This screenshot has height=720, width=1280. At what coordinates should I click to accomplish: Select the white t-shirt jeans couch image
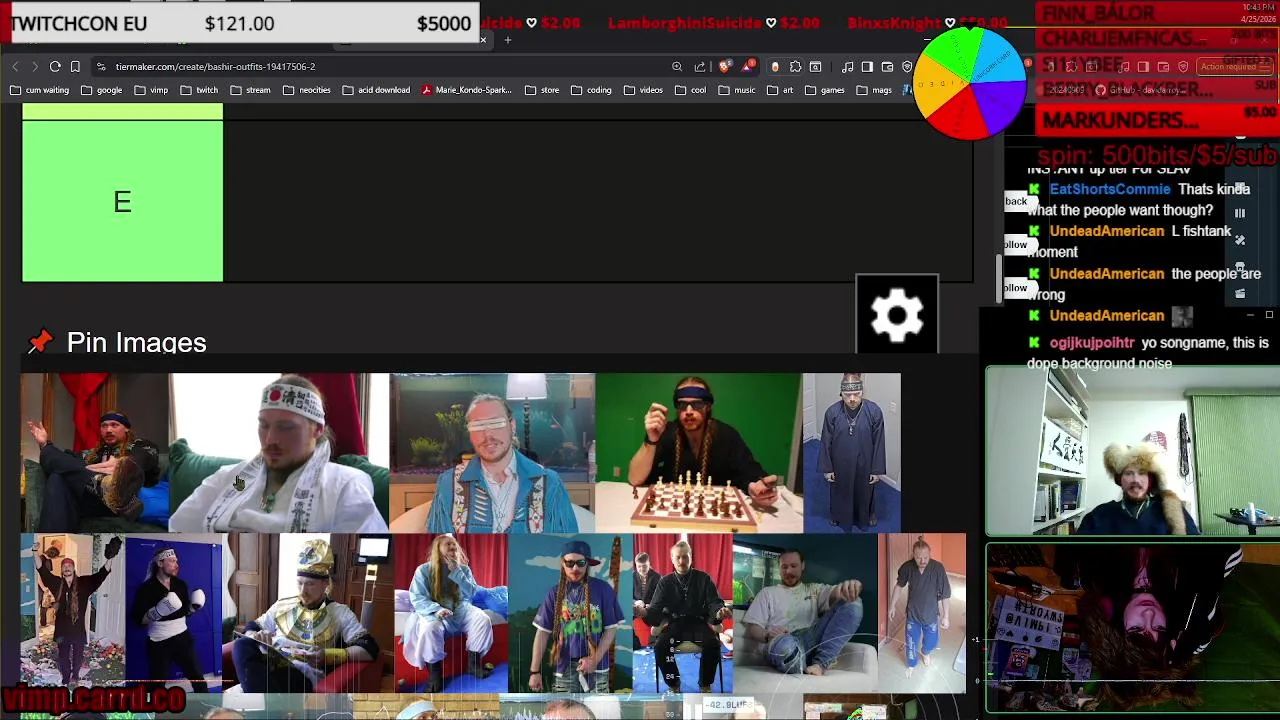(x=805, y=613)
